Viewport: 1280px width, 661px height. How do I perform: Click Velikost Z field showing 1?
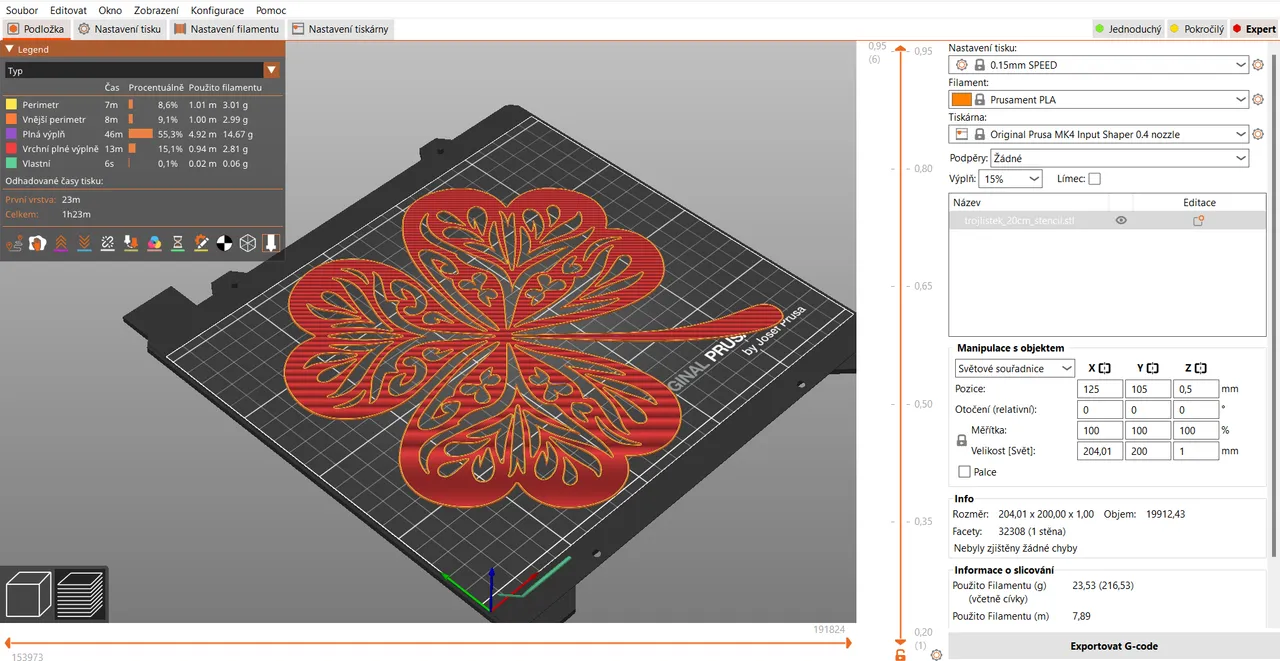coord(1196,451)
